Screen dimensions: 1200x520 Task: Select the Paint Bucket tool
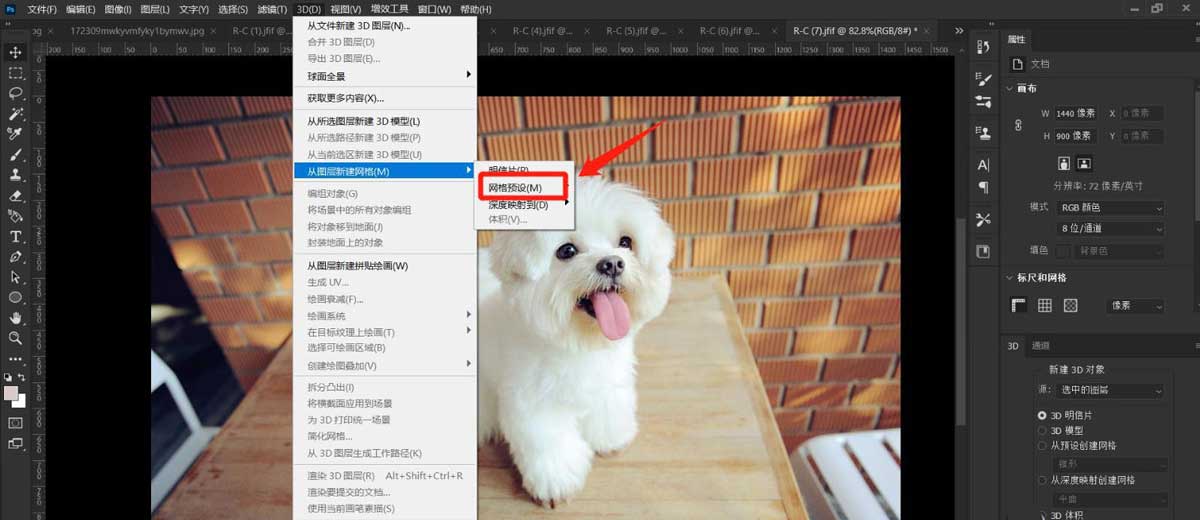pyautogui.click(x=16, y=216)
